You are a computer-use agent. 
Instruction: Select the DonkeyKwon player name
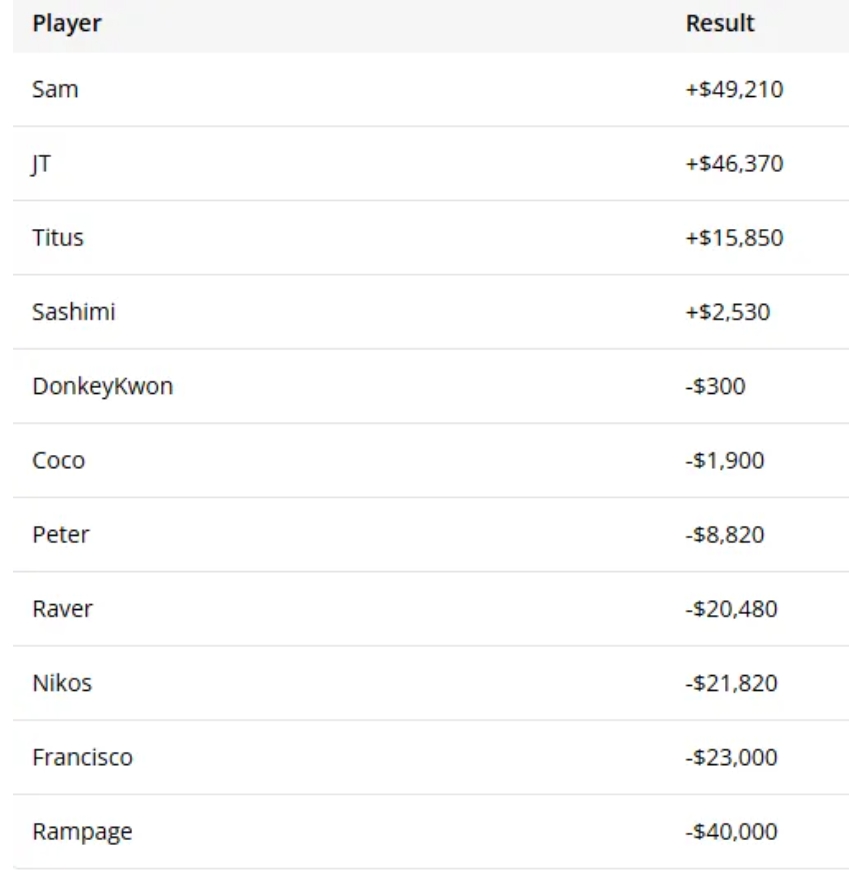coord(102,386)
